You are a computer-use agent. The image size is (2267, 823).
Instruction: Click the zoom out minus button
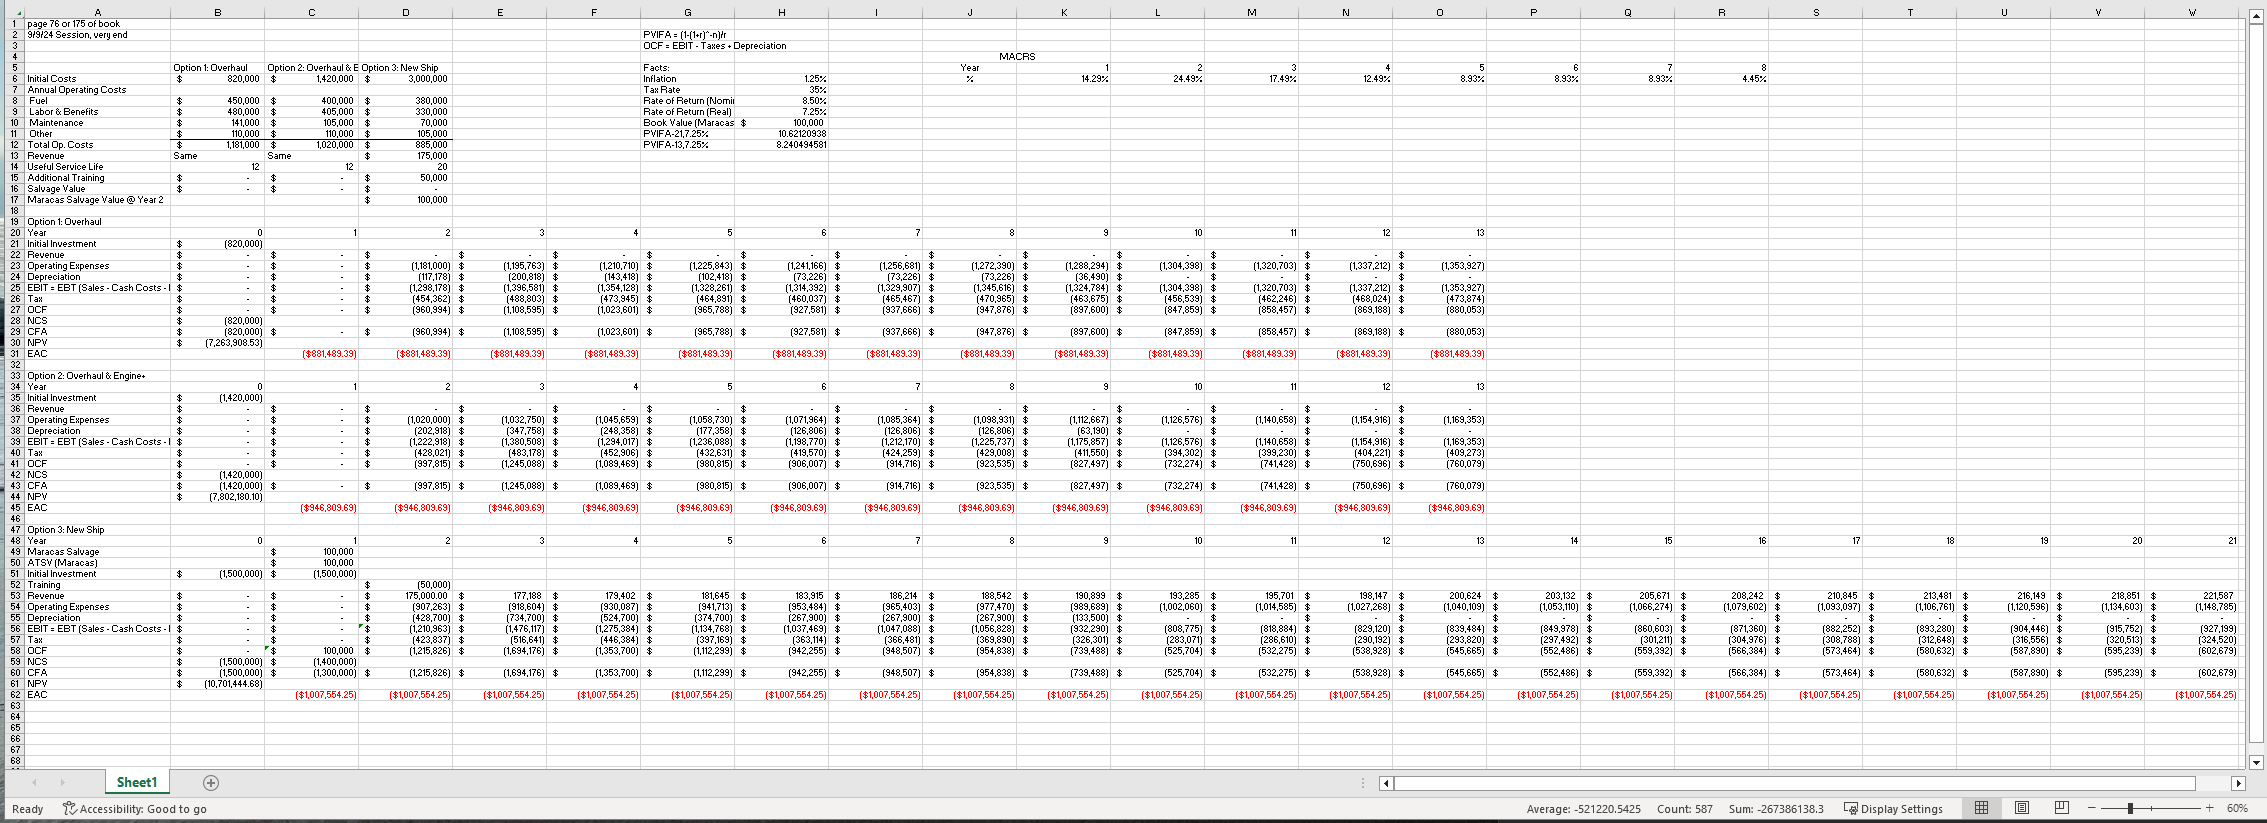pos(2092,808)
